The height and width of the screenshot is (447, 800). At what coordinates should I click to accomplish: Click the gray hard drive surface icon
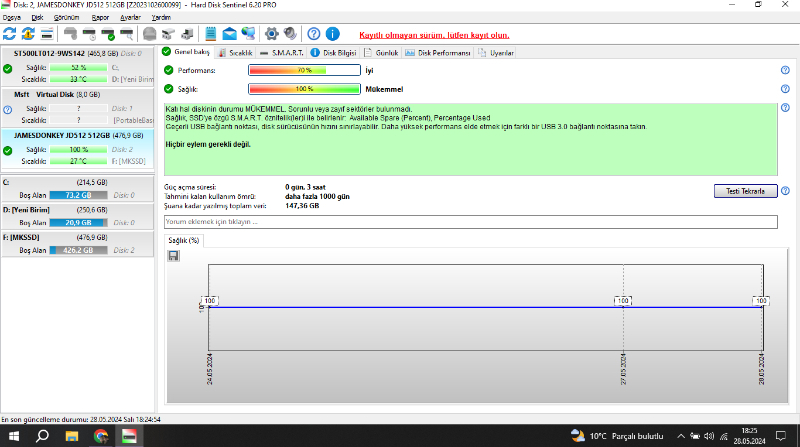(x=149, y=34)
